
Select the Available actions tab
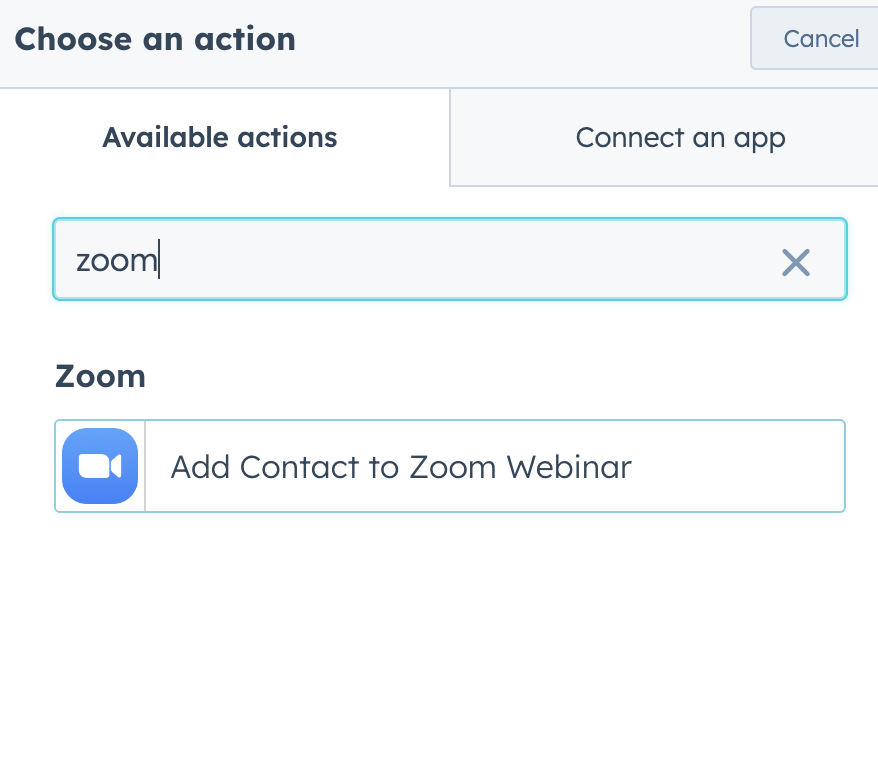(219, 137)
